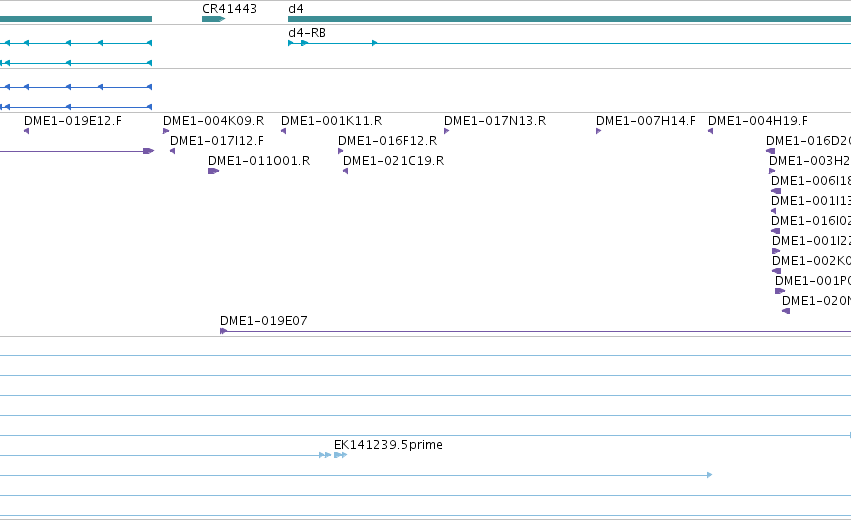Screen dimensions: 851x520
Task: Select the arrow glyph under DME1-004H19.F
Action: [x=710, y=131]
